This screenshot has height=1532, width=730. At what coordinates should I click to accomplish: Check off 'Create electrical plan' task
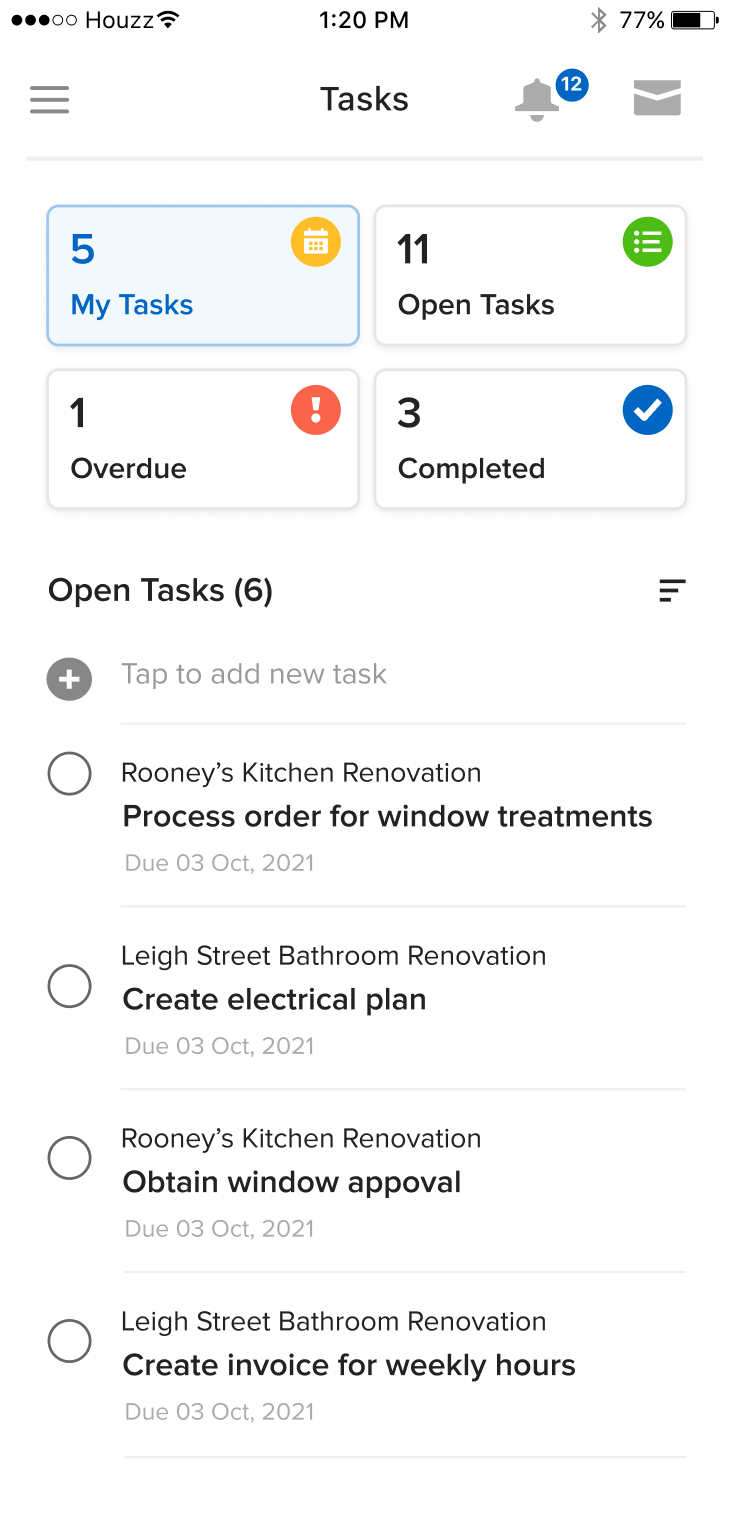tap(70, 986)
